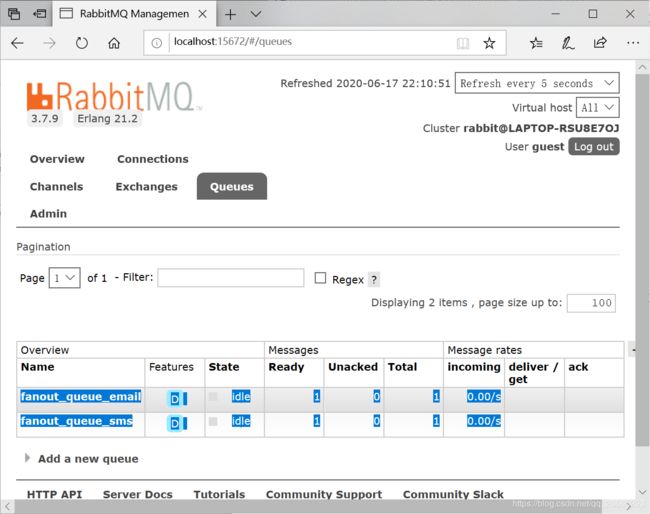
Task: Expand the Add a new queue section
Action: (x=88, y=459)
